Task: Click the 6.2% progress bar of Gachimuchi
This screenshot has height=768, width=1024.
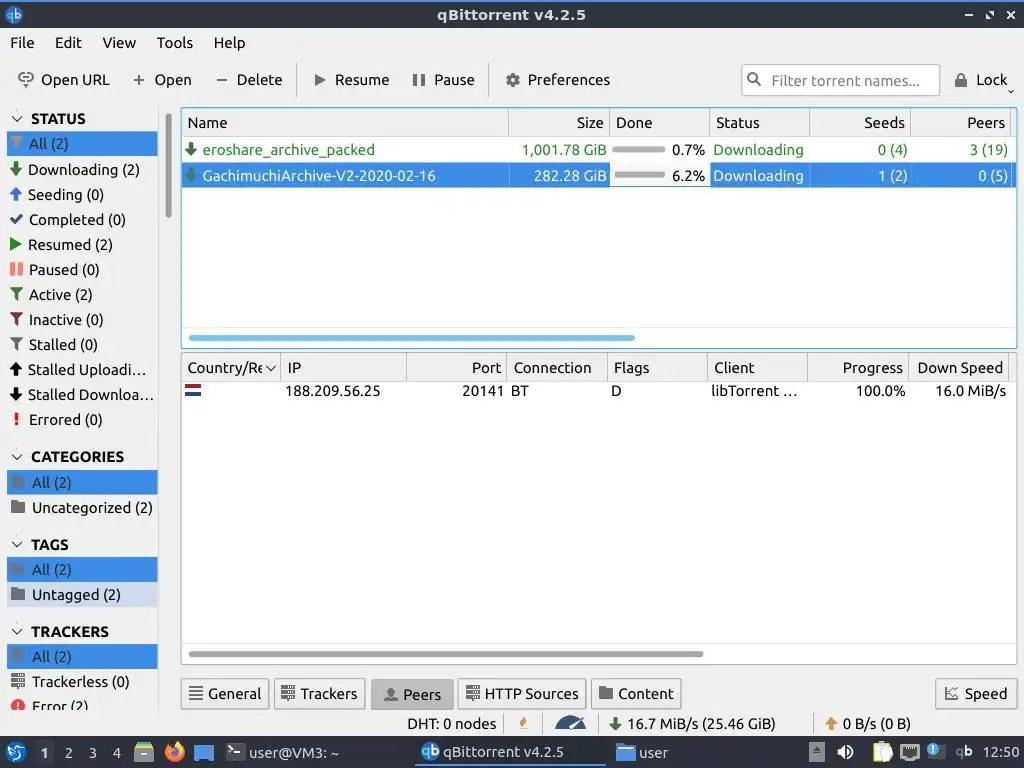Action: [639, 175]
